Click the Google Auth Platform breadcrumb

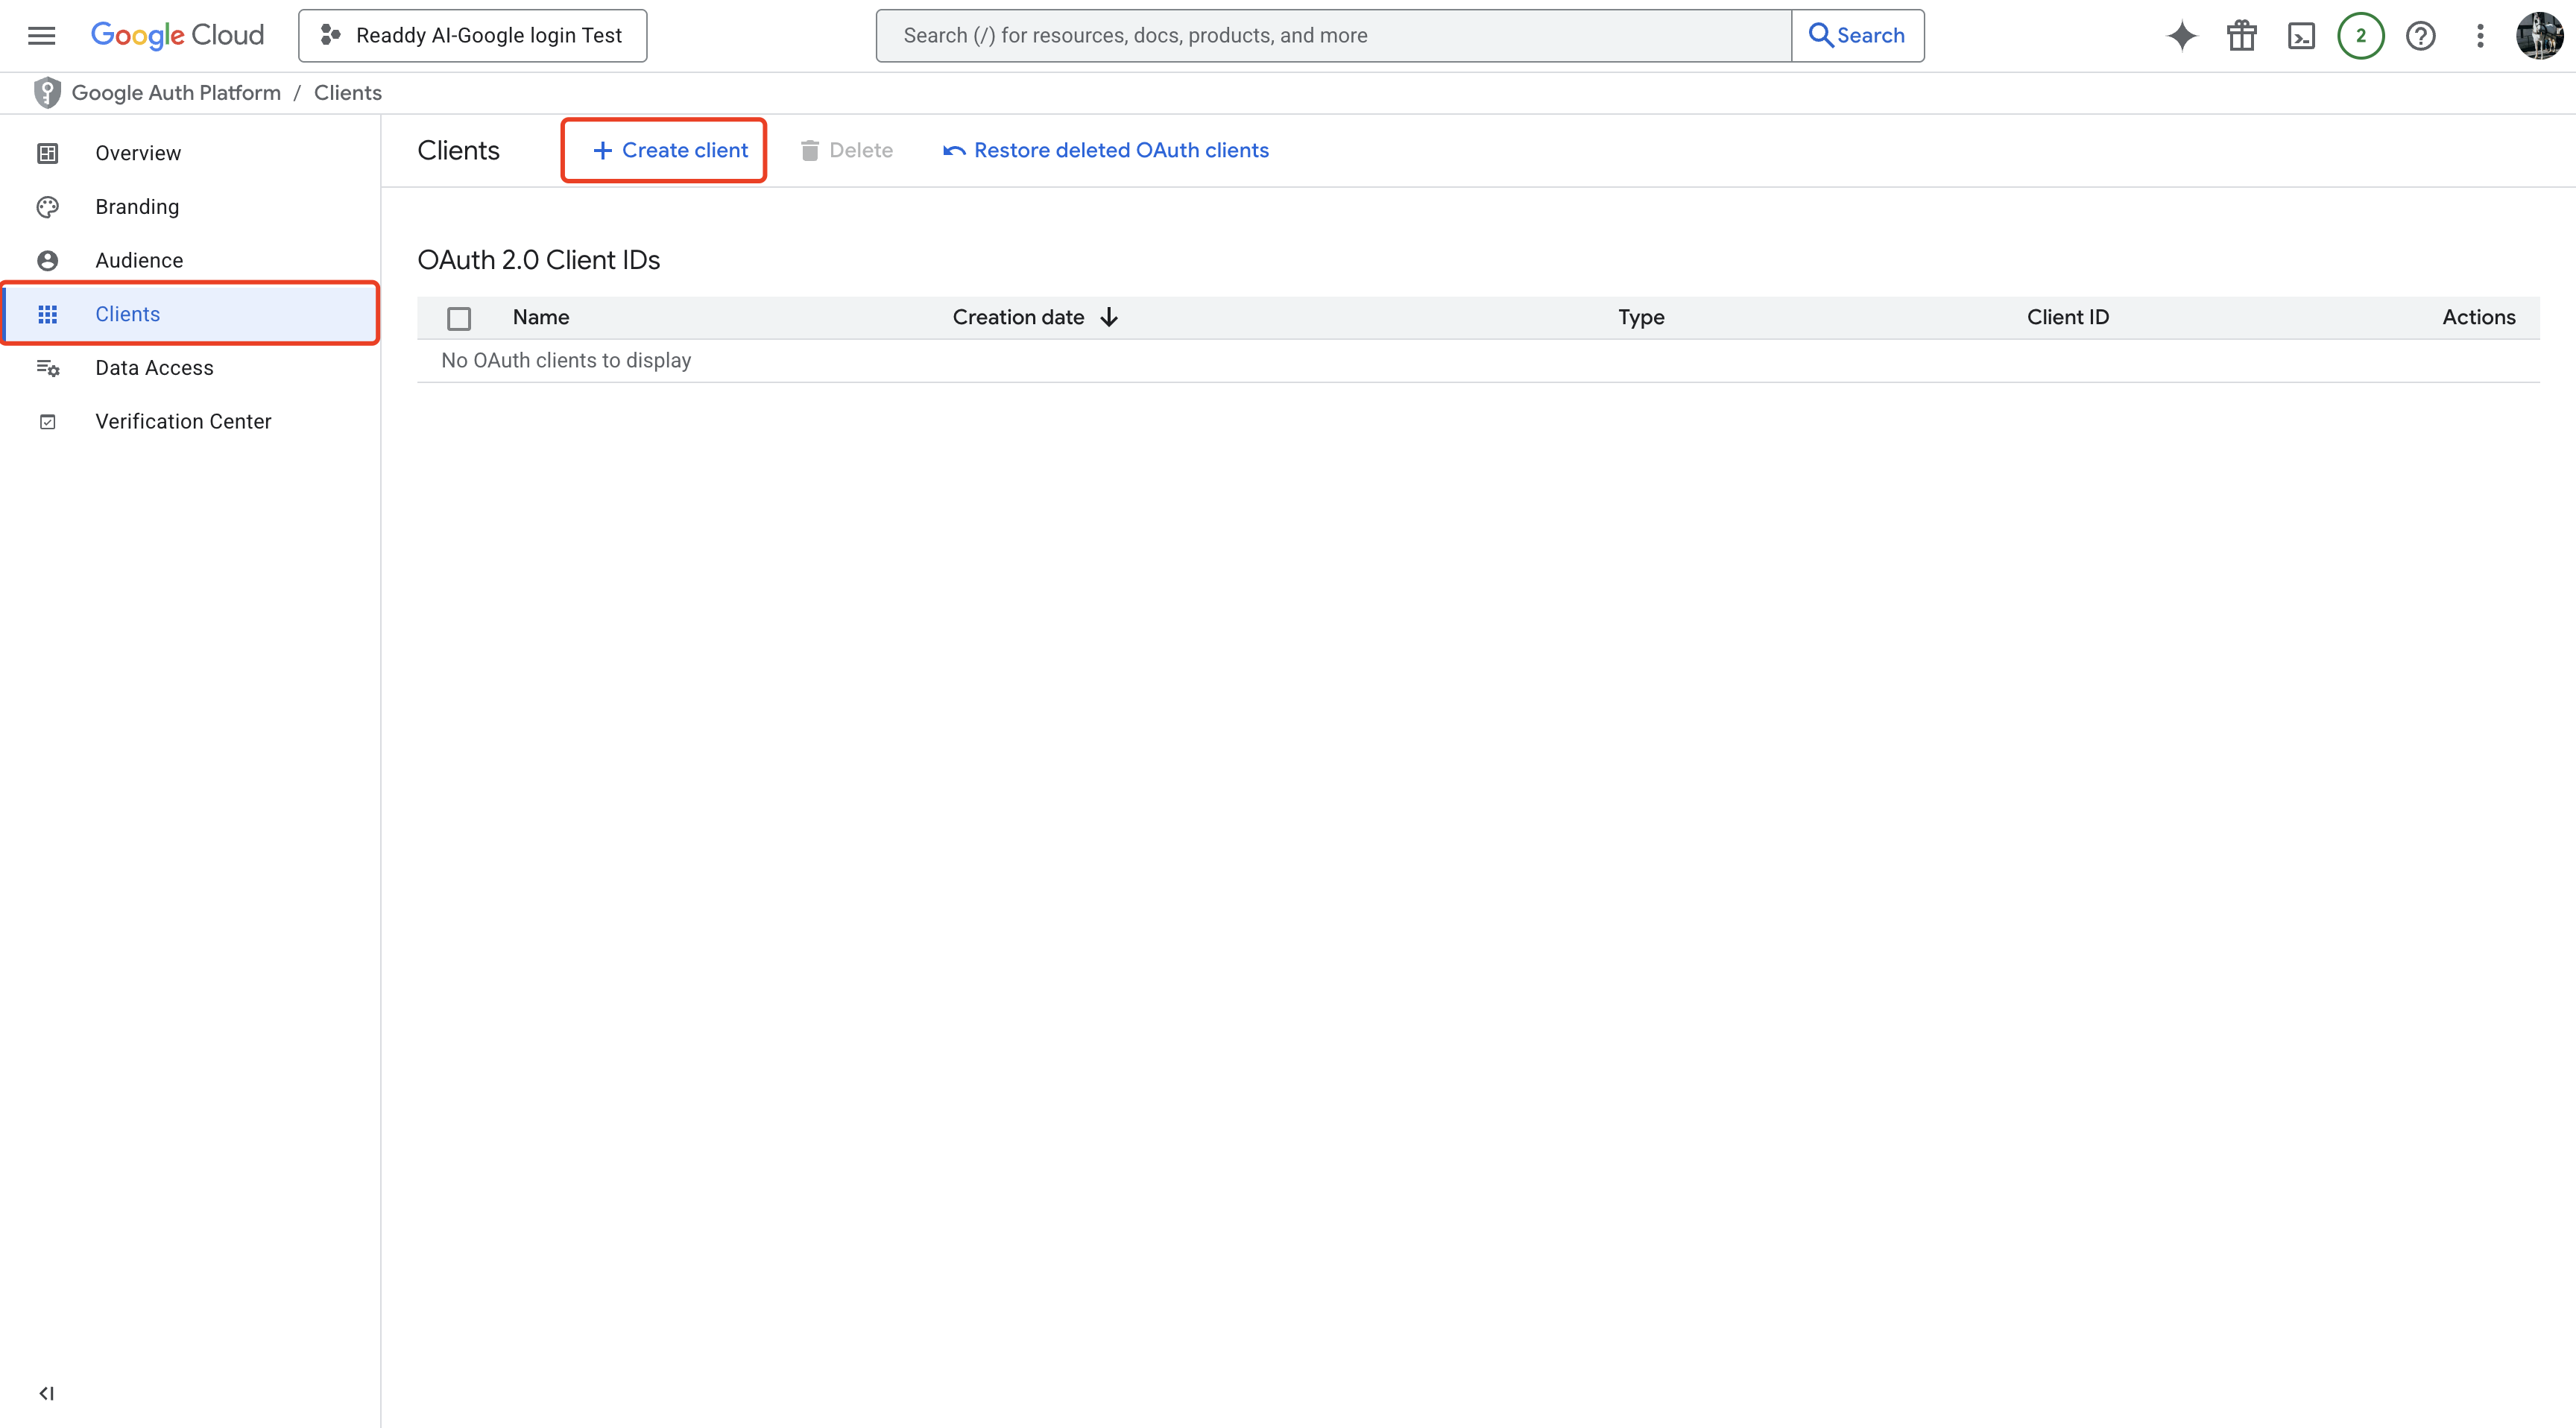(176, 93)
